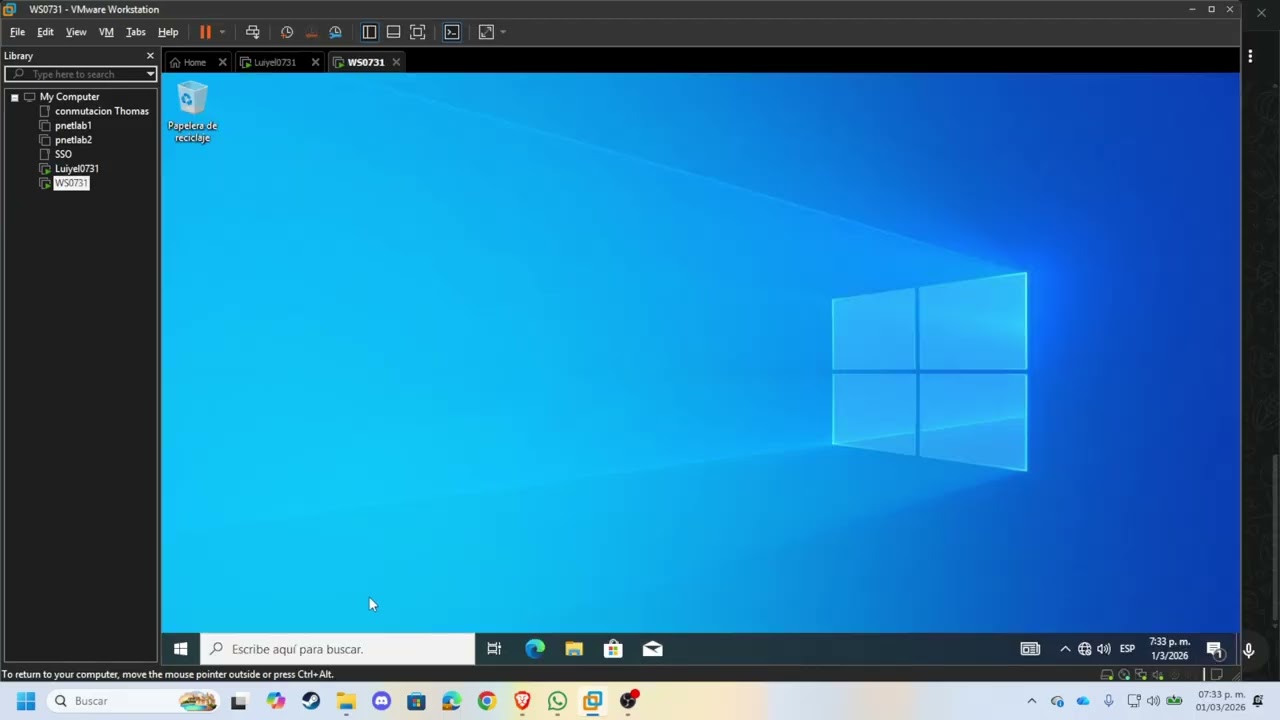The width and height of the screenshot is (1280, 720).
Task: Open the power options dropdown beside the pause button
Action: [222, 32]
